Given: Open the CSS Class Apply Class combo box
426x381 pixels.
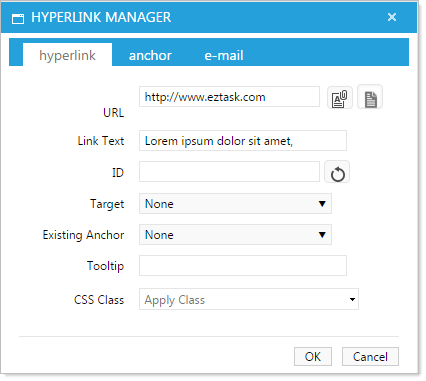Looking at the screenshot, I should (x=249, y=299).
